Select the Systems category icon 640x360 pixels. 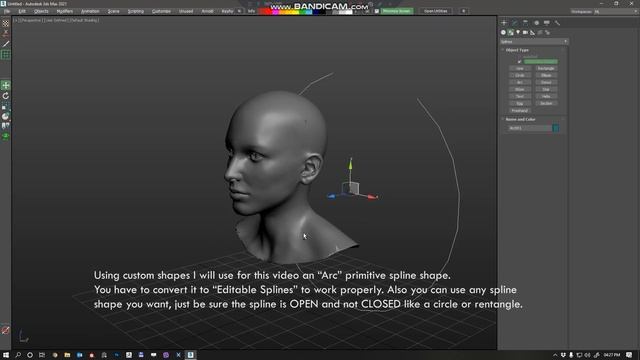tap(547, 32)
